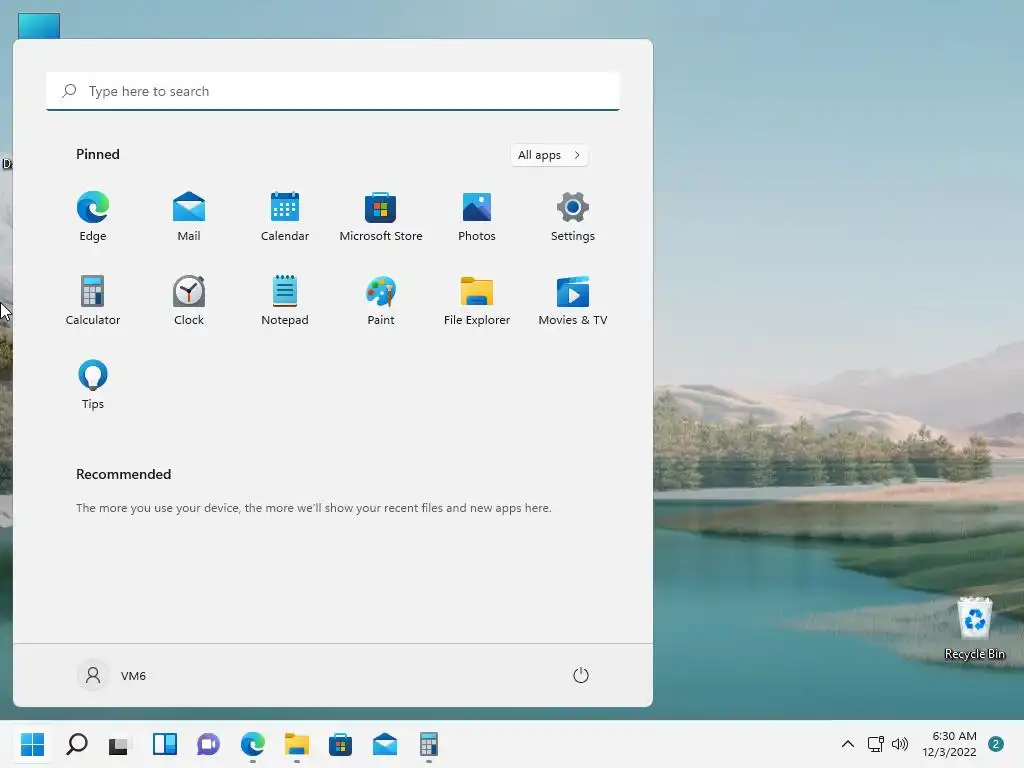This screenshot has height=768, width=1024.
Task: Open the clock showing 6:30 AM 12/3/2022
Action: tap(949, 744)
